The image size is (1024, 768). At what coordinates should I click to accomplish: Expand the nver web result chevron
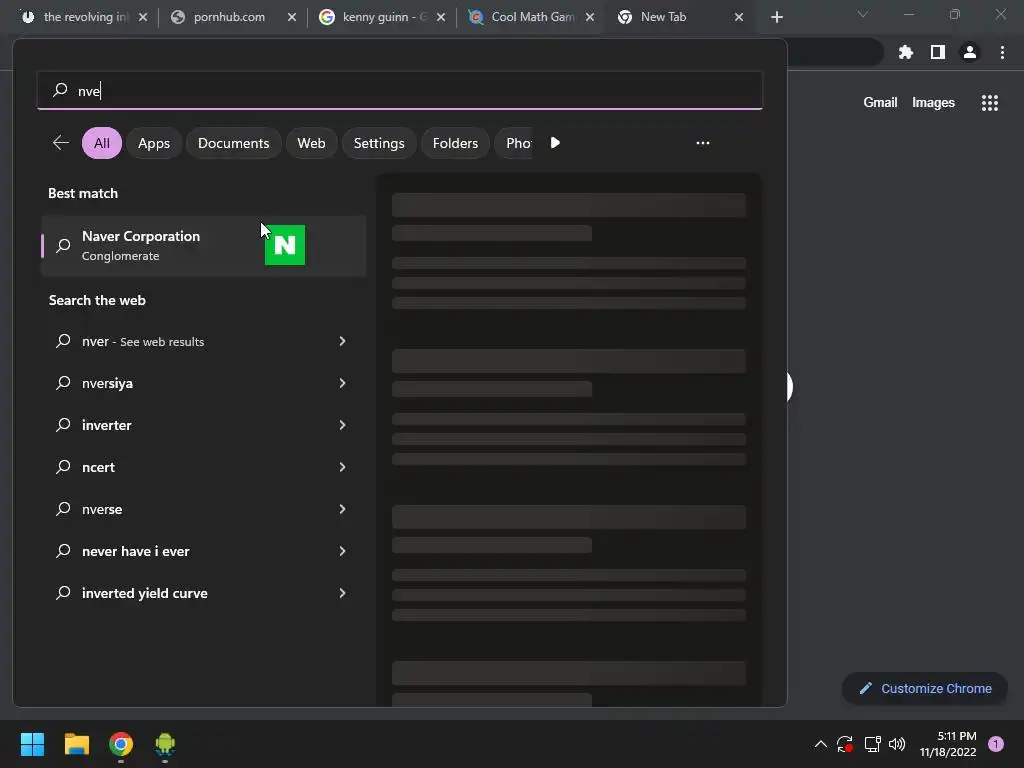click(342, 341)
